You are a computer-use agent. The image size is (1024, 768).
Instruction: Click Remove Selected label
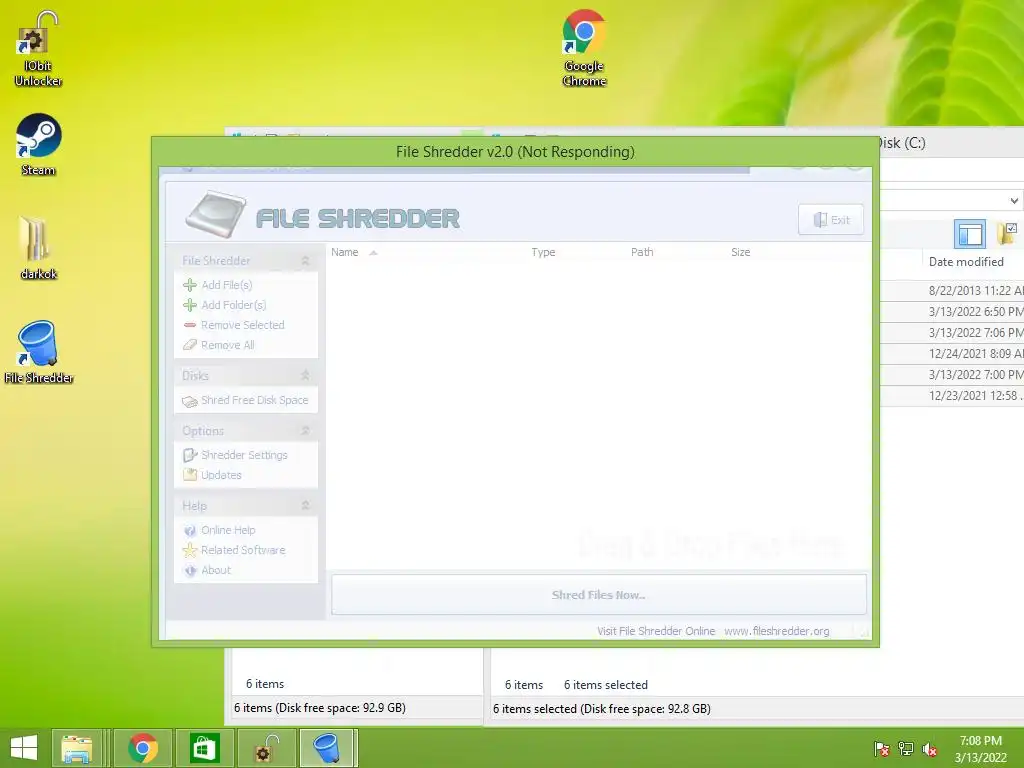[x=243, y=325]
